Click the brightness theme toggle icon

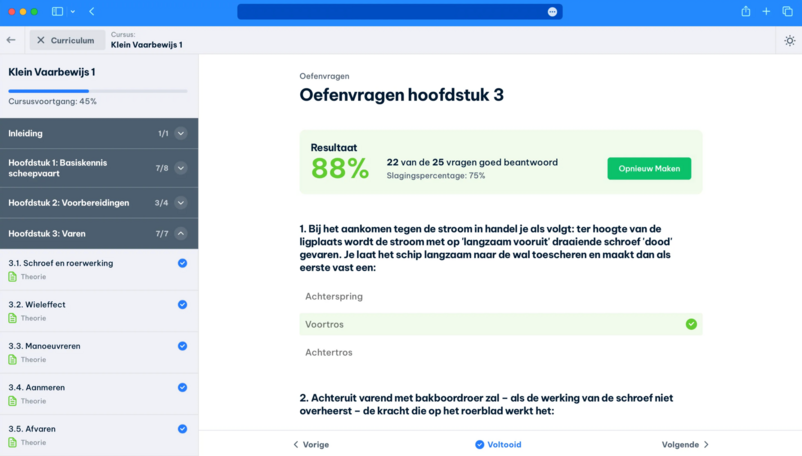(789, 41)
